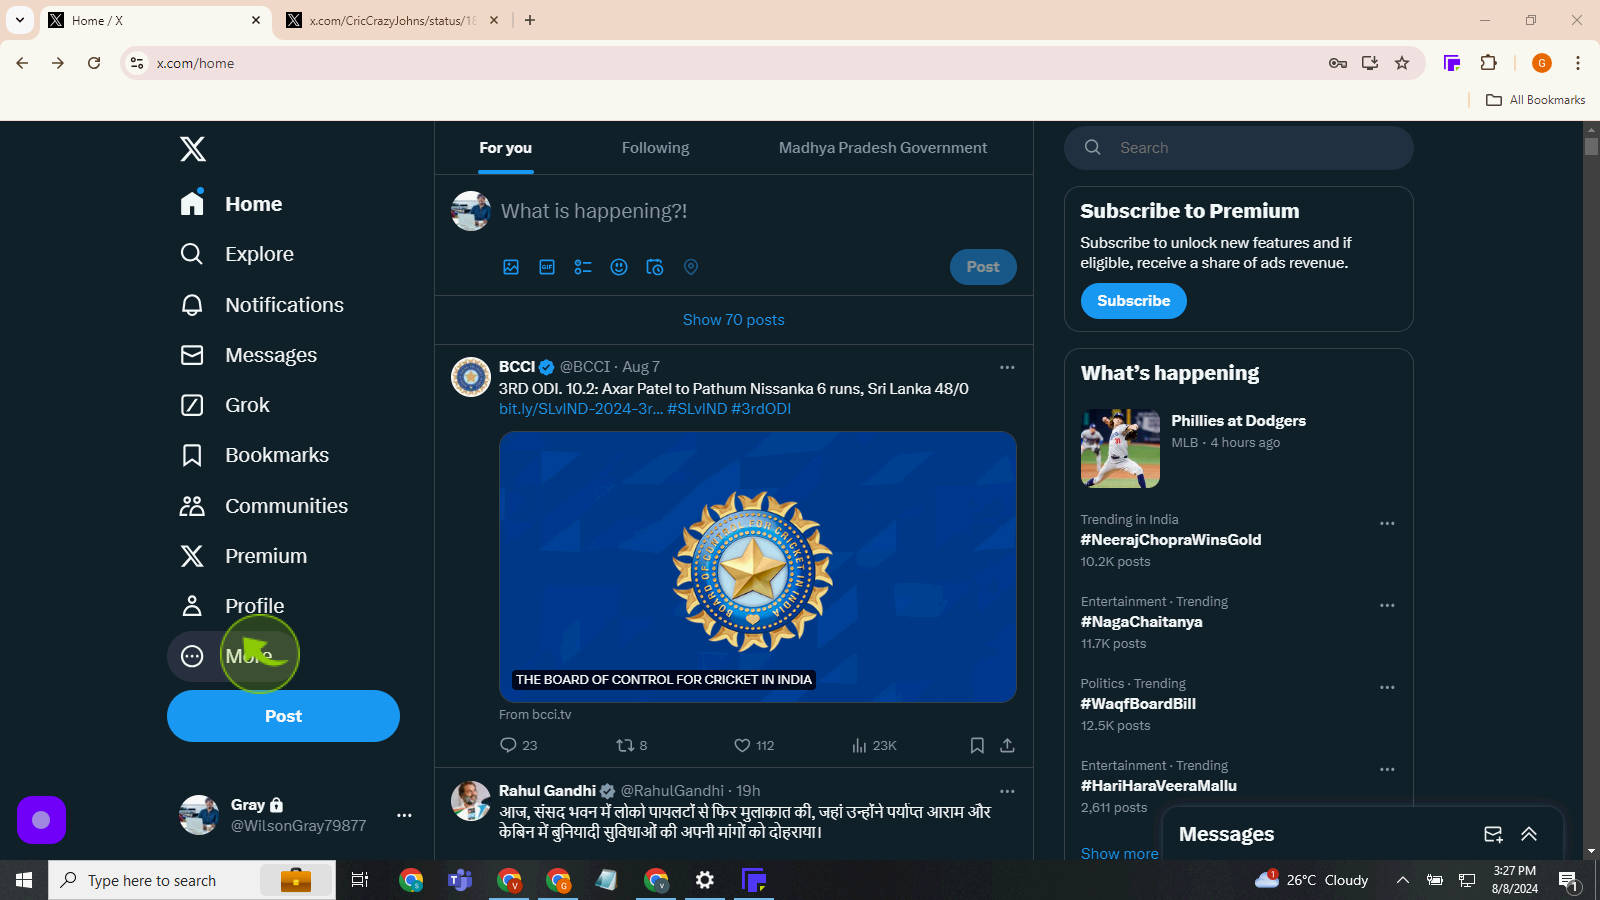Open All Bookmarks folder
Image resolution: width=1600 pixels, height=900 pixels.
[x=1536, y=100]
